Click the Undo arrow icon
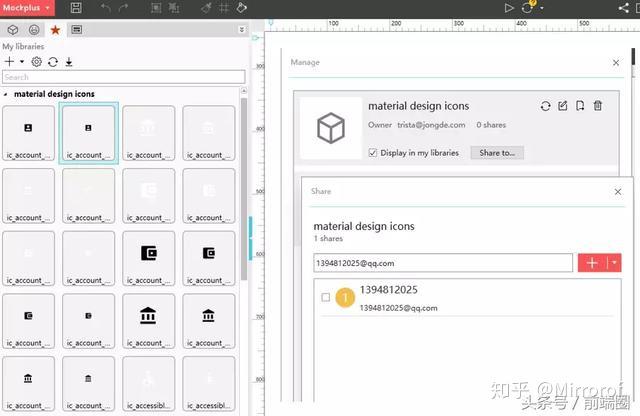The width and height of the screenshot is (640, 416). [x=106, y=8]
